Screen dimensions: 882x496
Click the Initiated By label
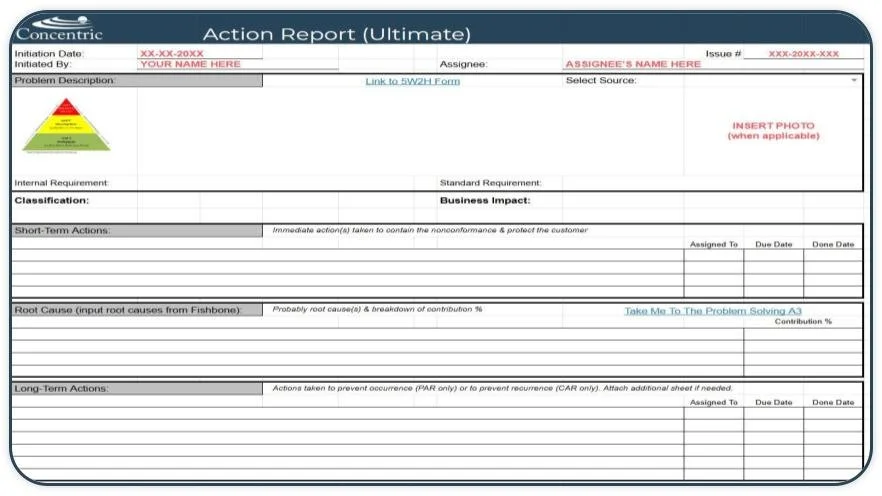point(43,64)
